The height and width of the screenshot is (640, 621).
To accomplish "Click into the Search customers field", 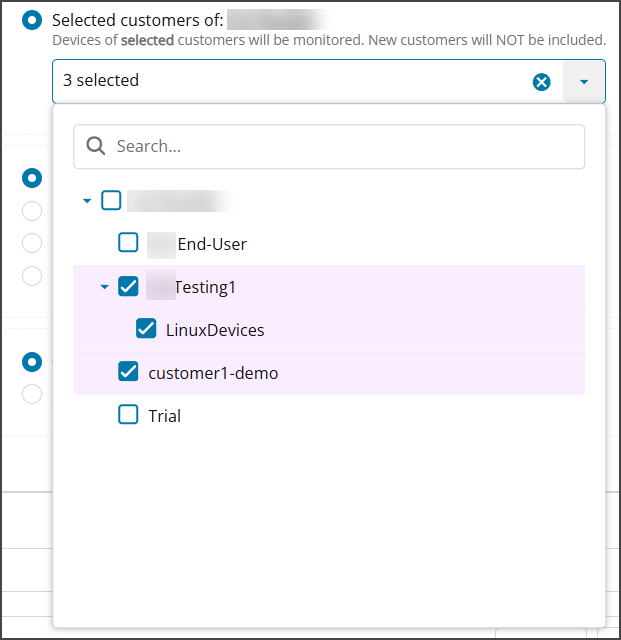I will tap(340, 146).
